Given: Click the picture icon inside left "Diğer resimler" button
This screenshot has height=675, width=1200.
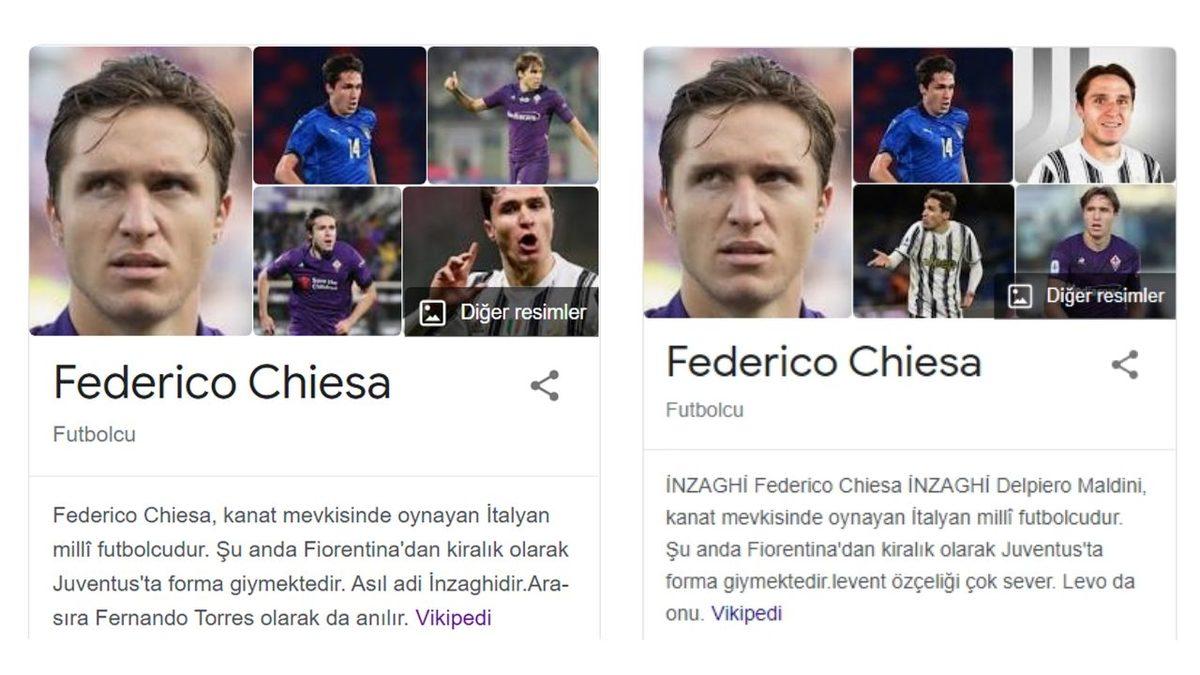Looking at the screenshot, I should [433, 312].
